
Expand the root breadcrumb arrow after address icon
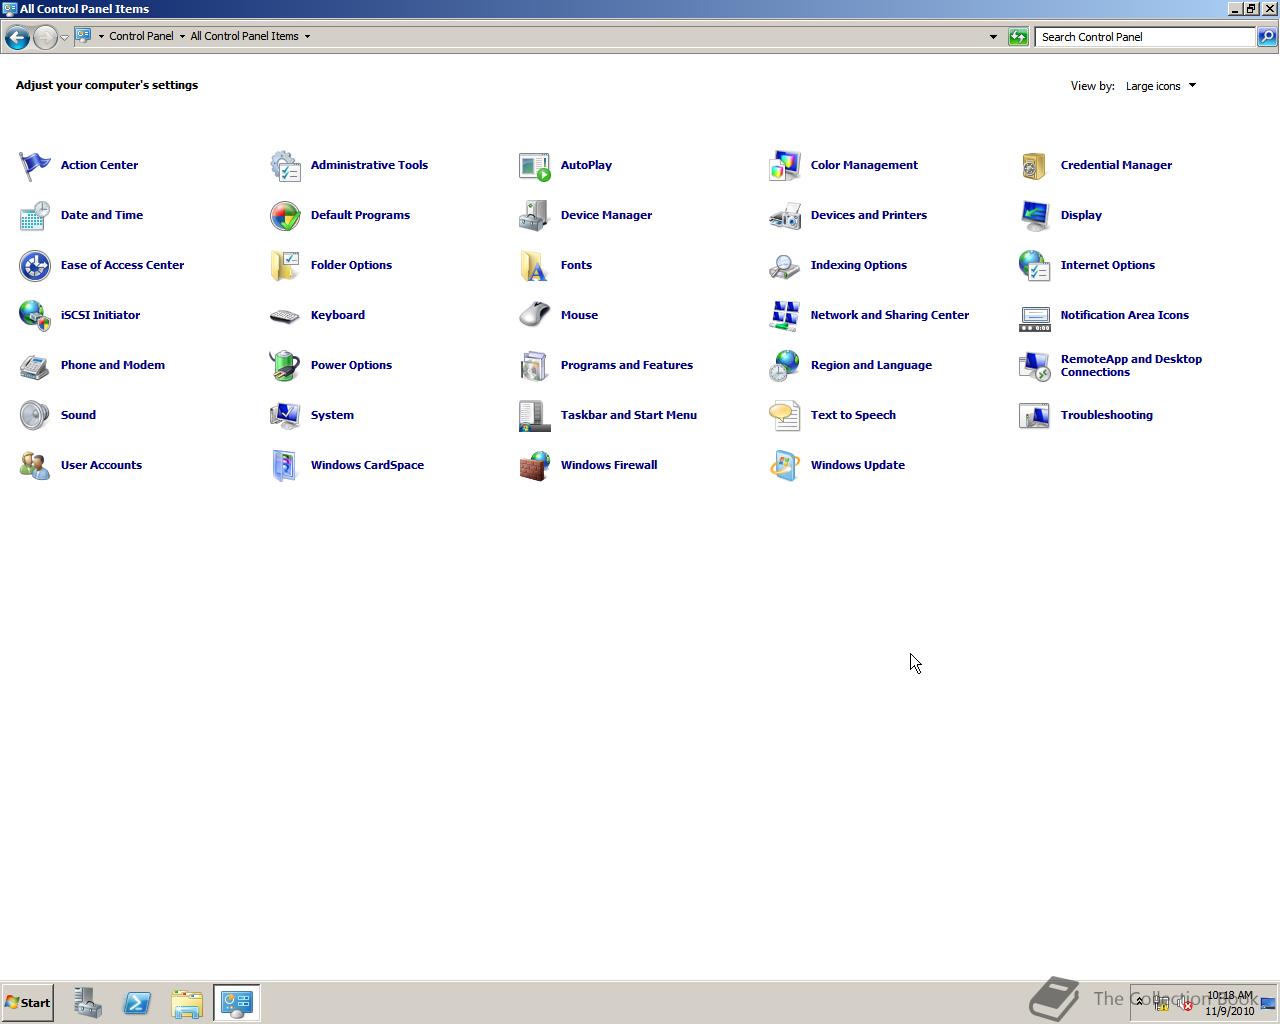(x=101, y=36)
